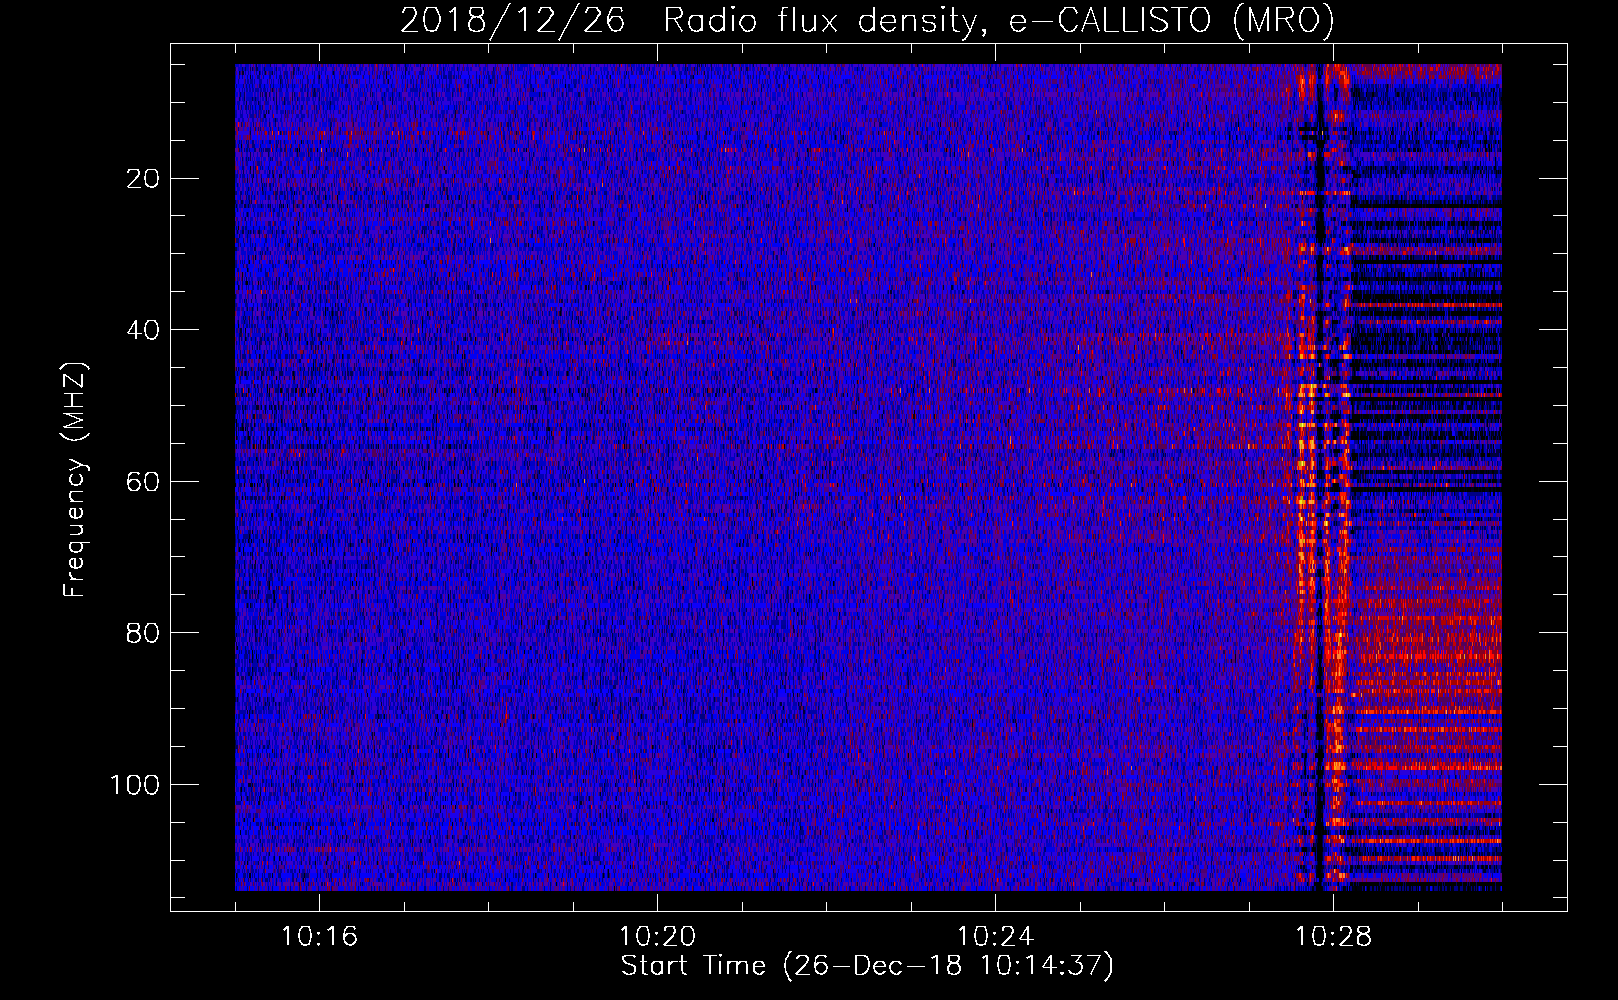This screenshot has width=1618, height=1000.
Task: Click the 10:20 time tick label
Action: click(657, 937)
